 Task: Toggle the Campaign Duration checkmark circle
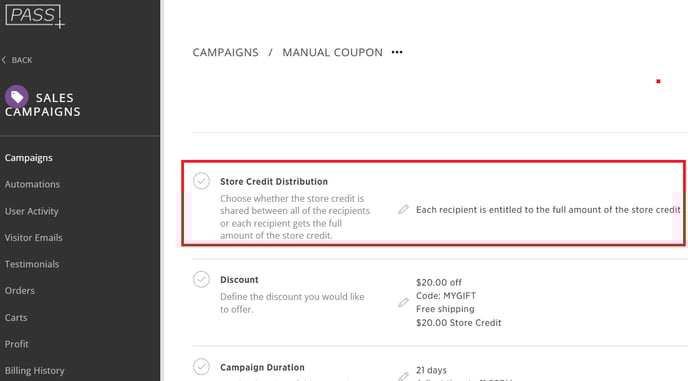pos(201,367)
